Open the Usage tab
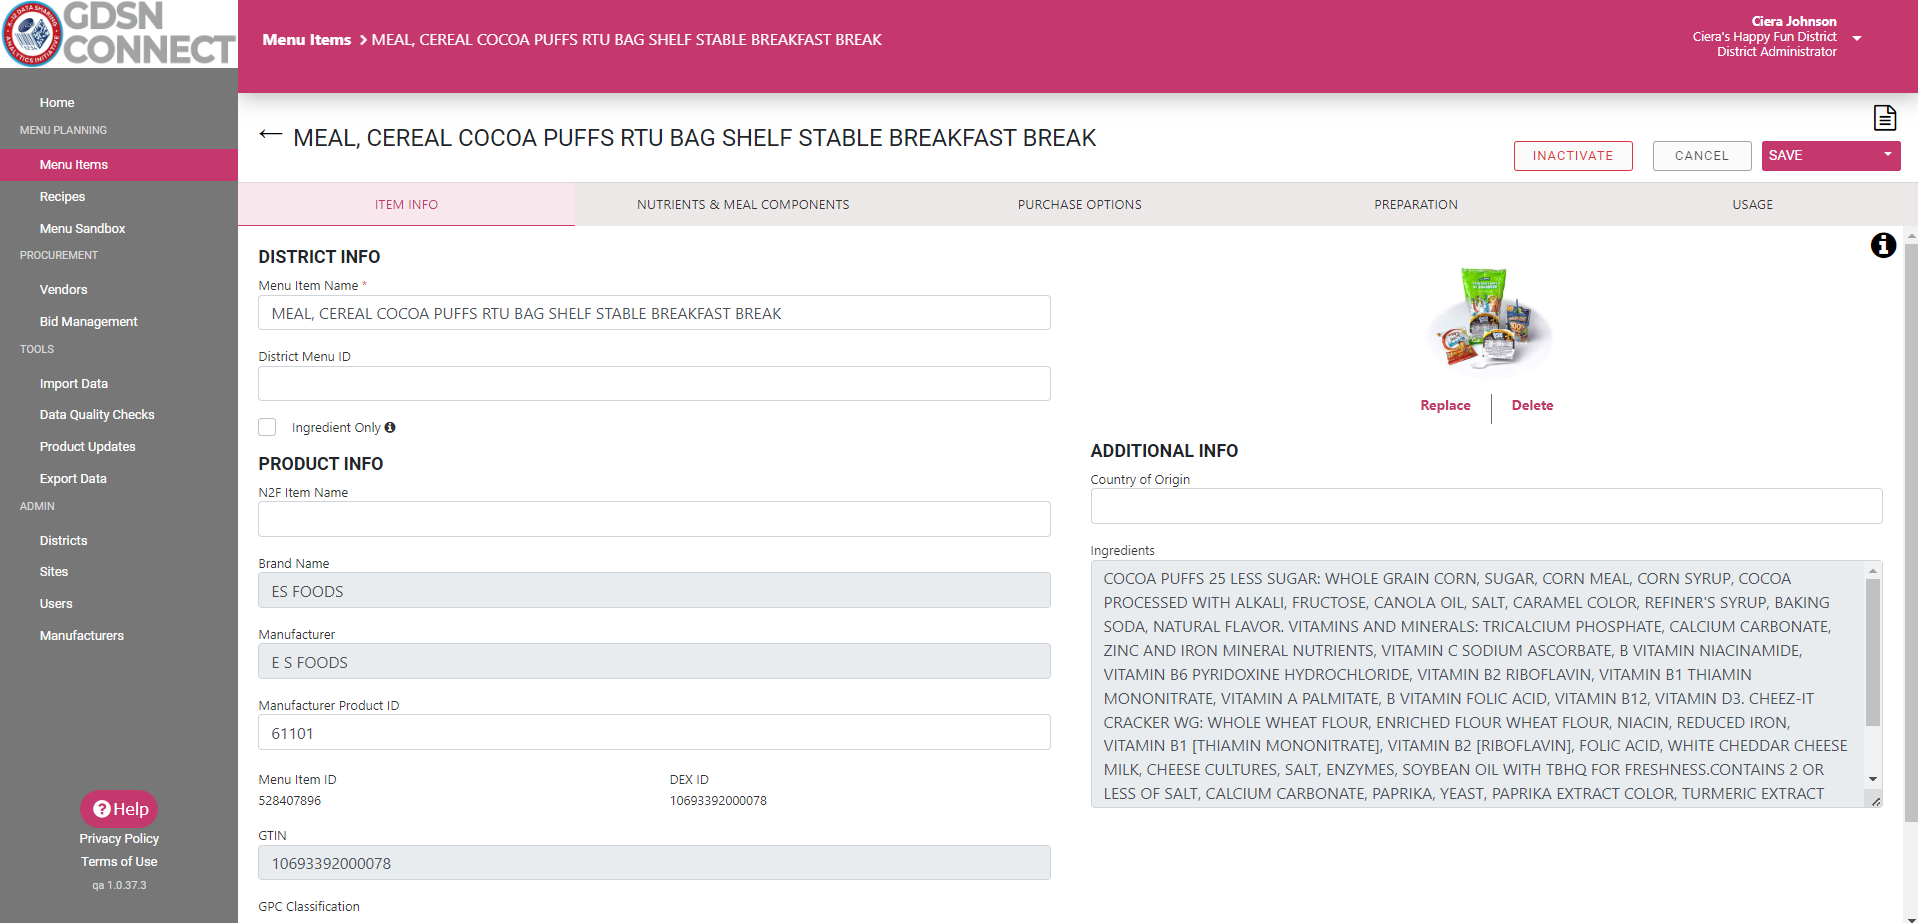The height and width of the screenshot is (923, 1918). tap(1752, 204)
